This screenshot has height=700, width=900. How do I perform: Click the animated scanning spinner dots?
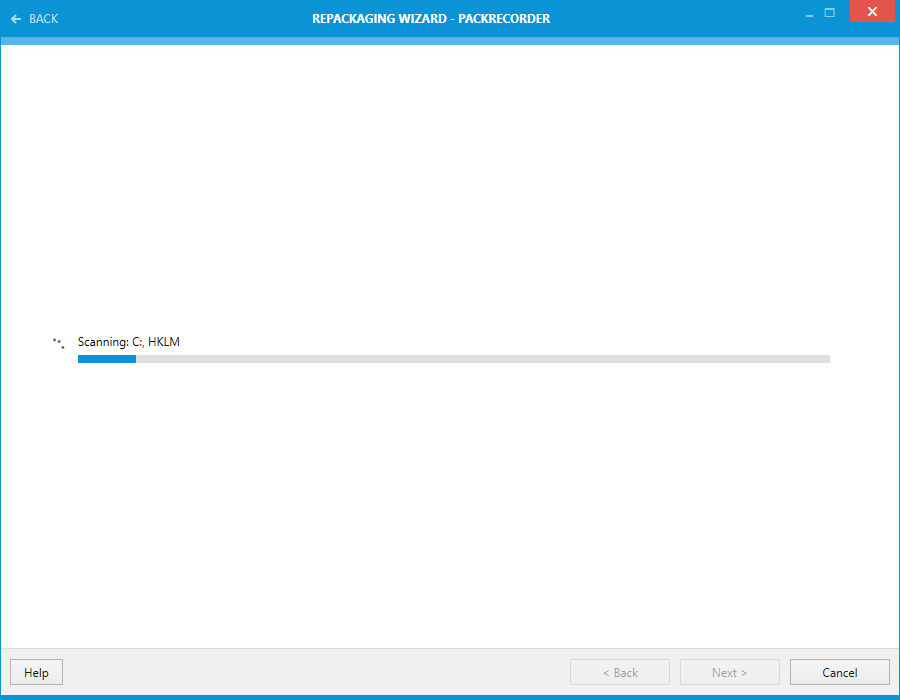coord(57,342)
